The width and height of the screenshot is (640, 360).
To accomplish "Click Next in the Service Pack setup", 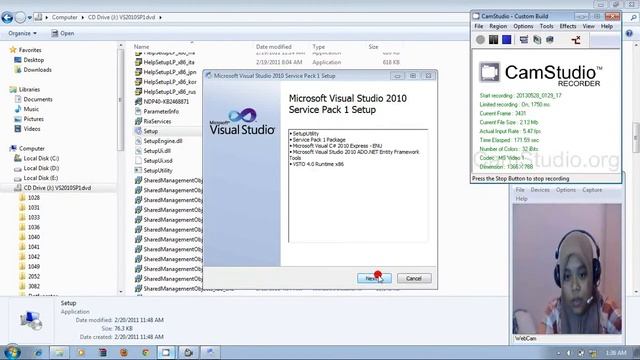I will pos(374,278).
